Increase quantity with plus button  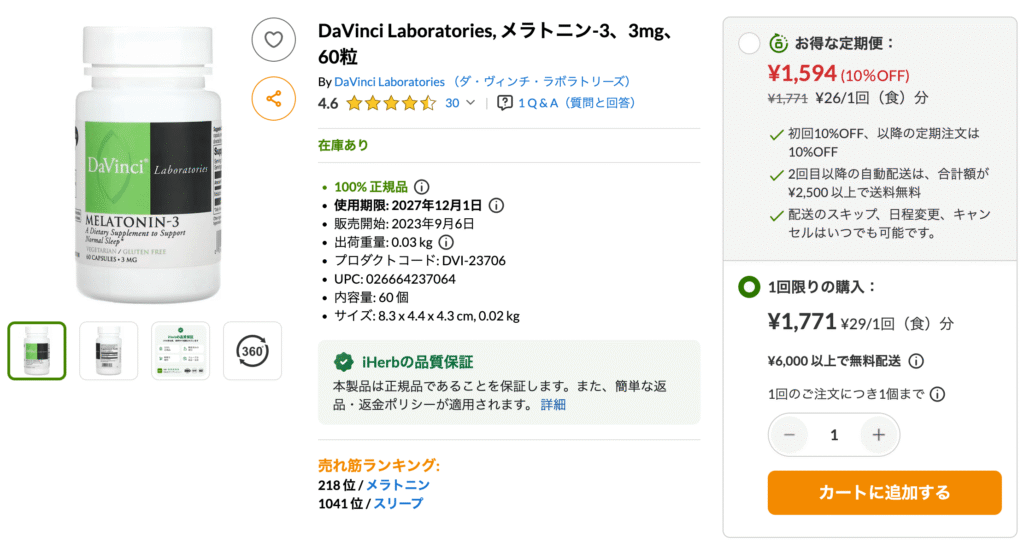(x=878, y=435)
